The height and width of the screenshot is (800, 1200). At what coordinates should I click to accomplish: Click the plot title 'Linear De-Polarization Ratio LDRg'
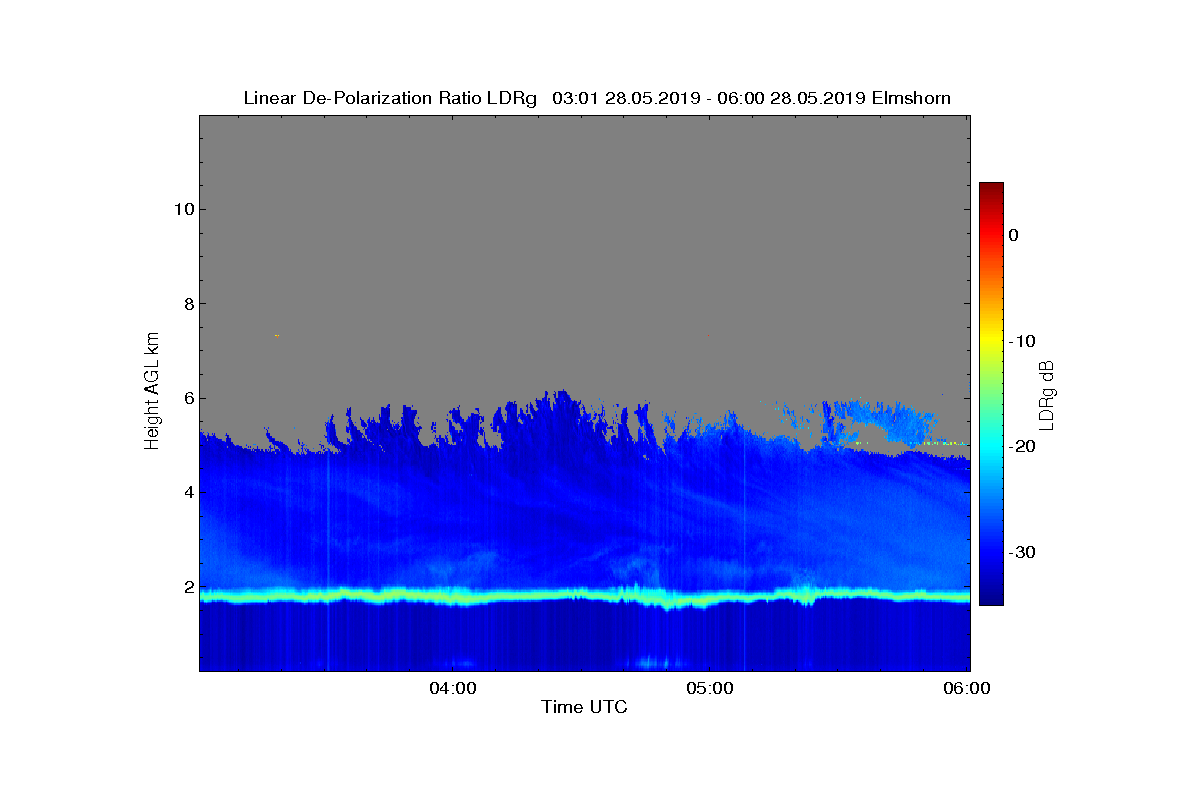[390, 98]
